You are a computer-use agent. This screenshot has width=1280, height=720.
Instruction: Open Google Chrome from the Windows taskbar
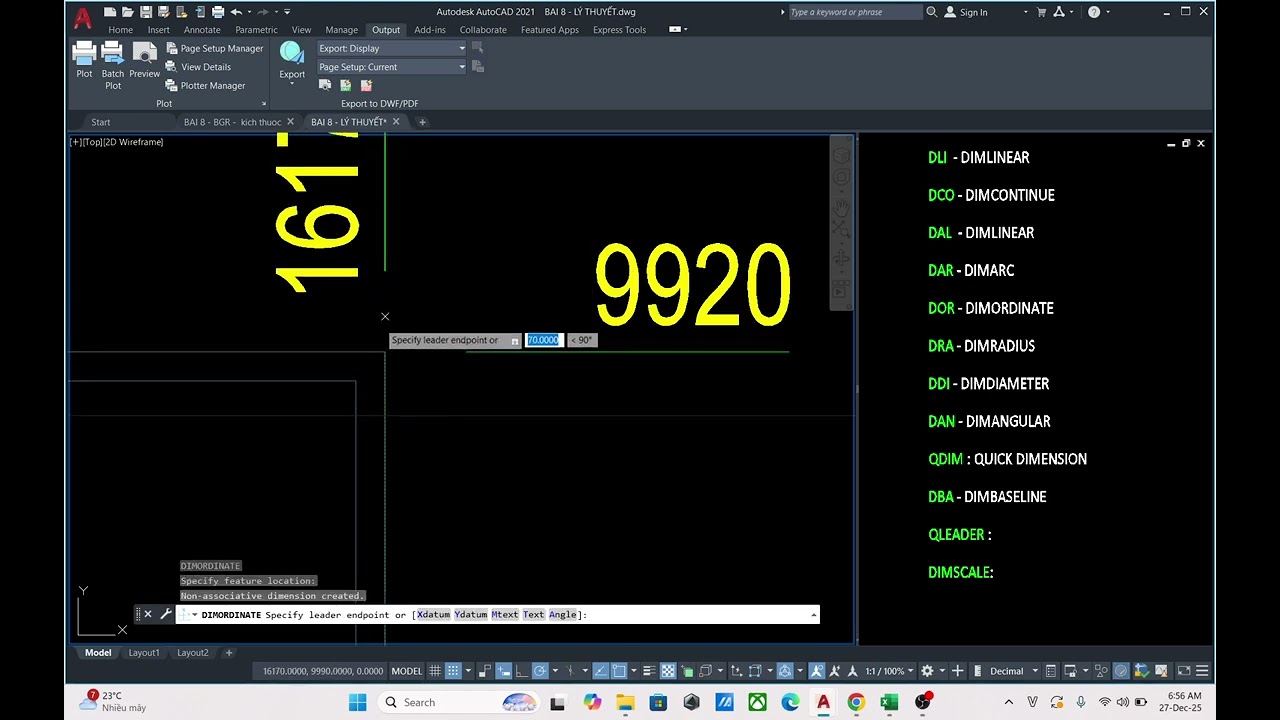856,702
